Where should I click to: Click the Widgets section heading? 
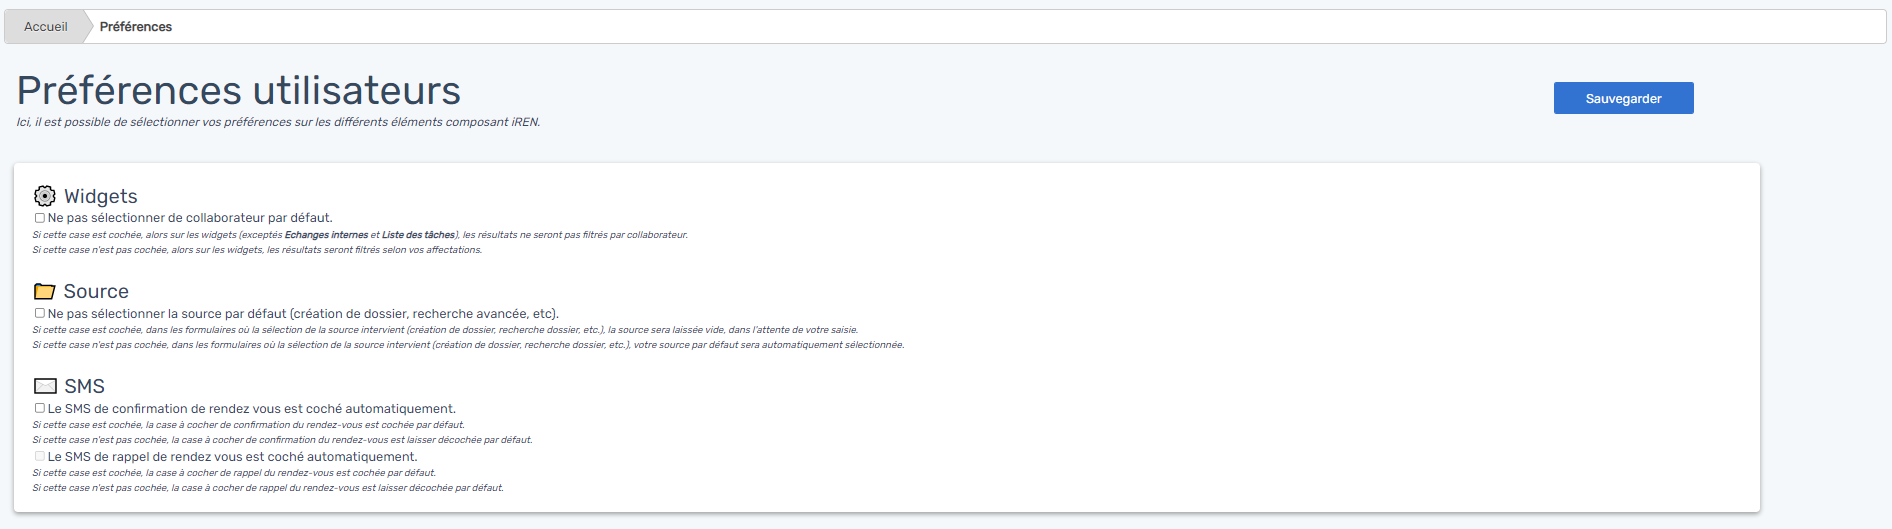pyautogui.click(x=100, y=196)
